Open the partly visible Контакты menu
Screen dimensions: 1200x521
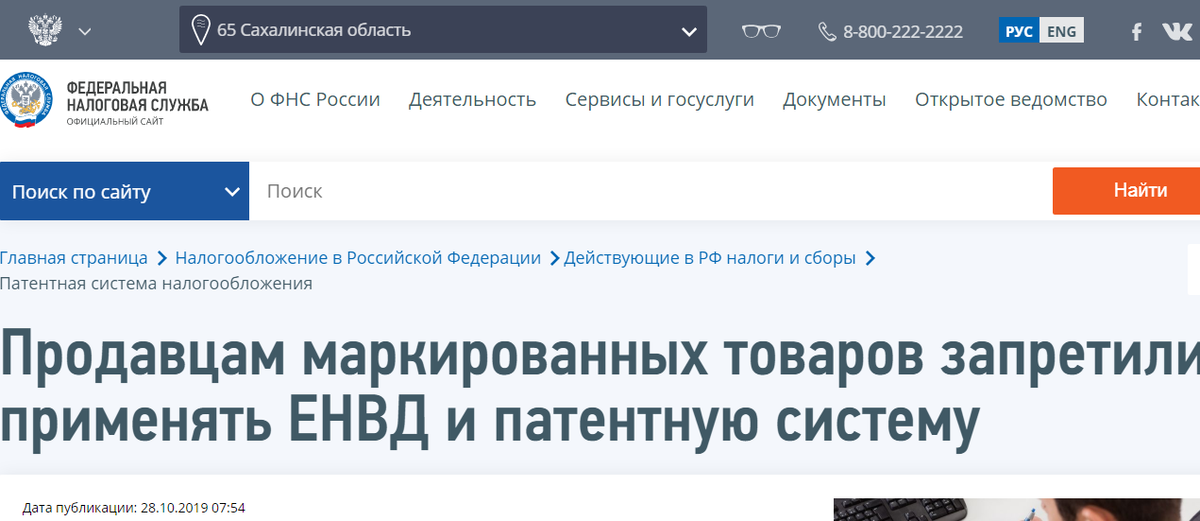point(1168,99)
